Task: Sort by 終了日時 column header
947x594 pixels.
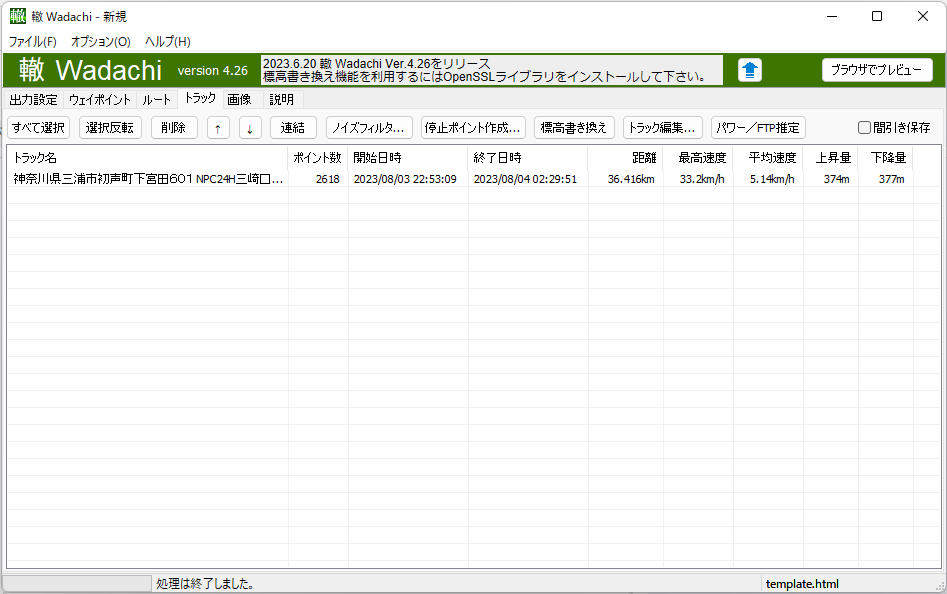Action: 528,158
